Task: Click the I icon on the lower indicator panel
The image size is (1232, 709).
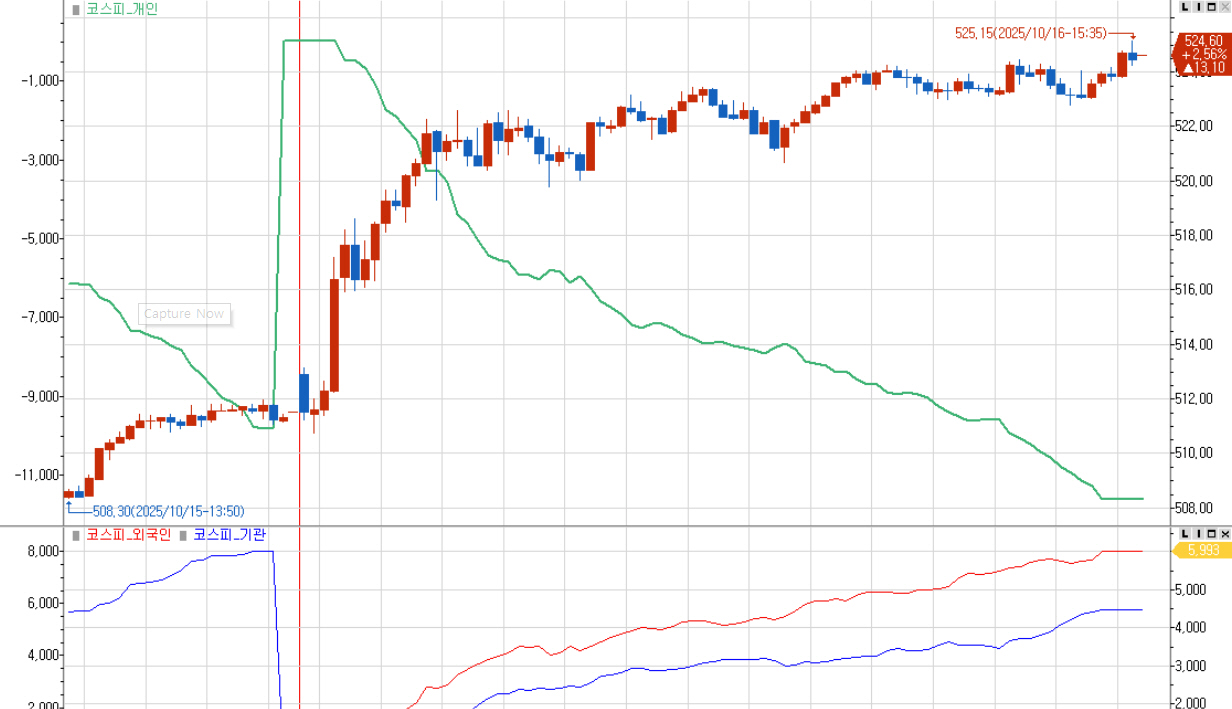Action: (x=1199, y=533)
